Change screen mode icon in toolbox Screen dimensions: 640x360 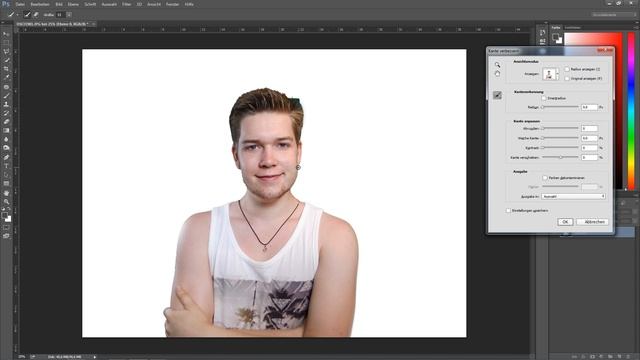[6, 236]
